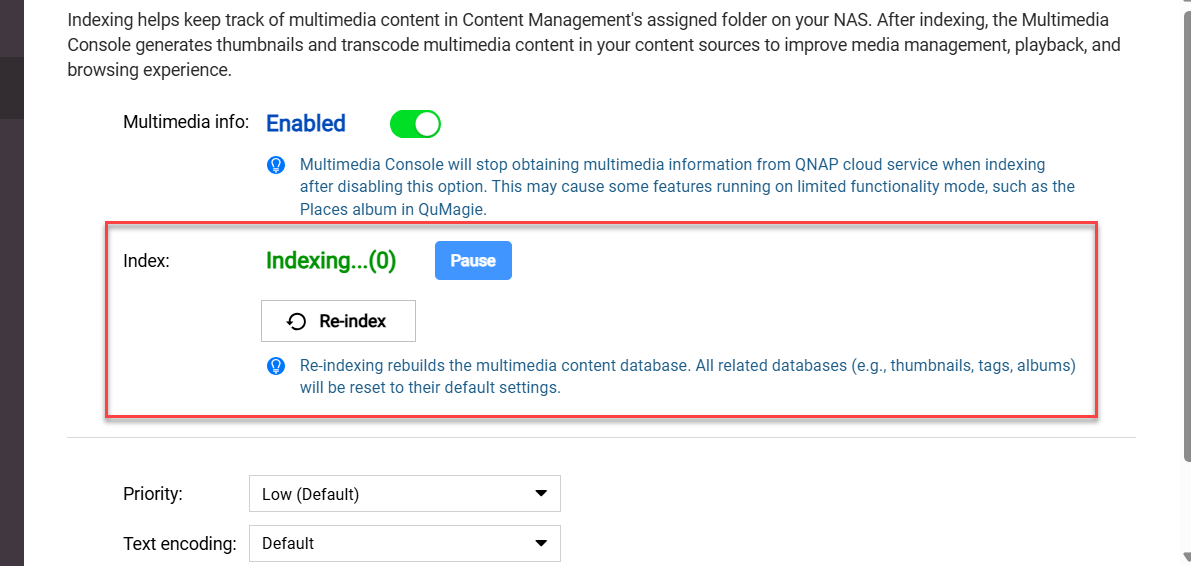1191x566 pixels.
Task: Click the lightbulb icon beside the Re-indexing note
Action: click(x=277, y=366)
